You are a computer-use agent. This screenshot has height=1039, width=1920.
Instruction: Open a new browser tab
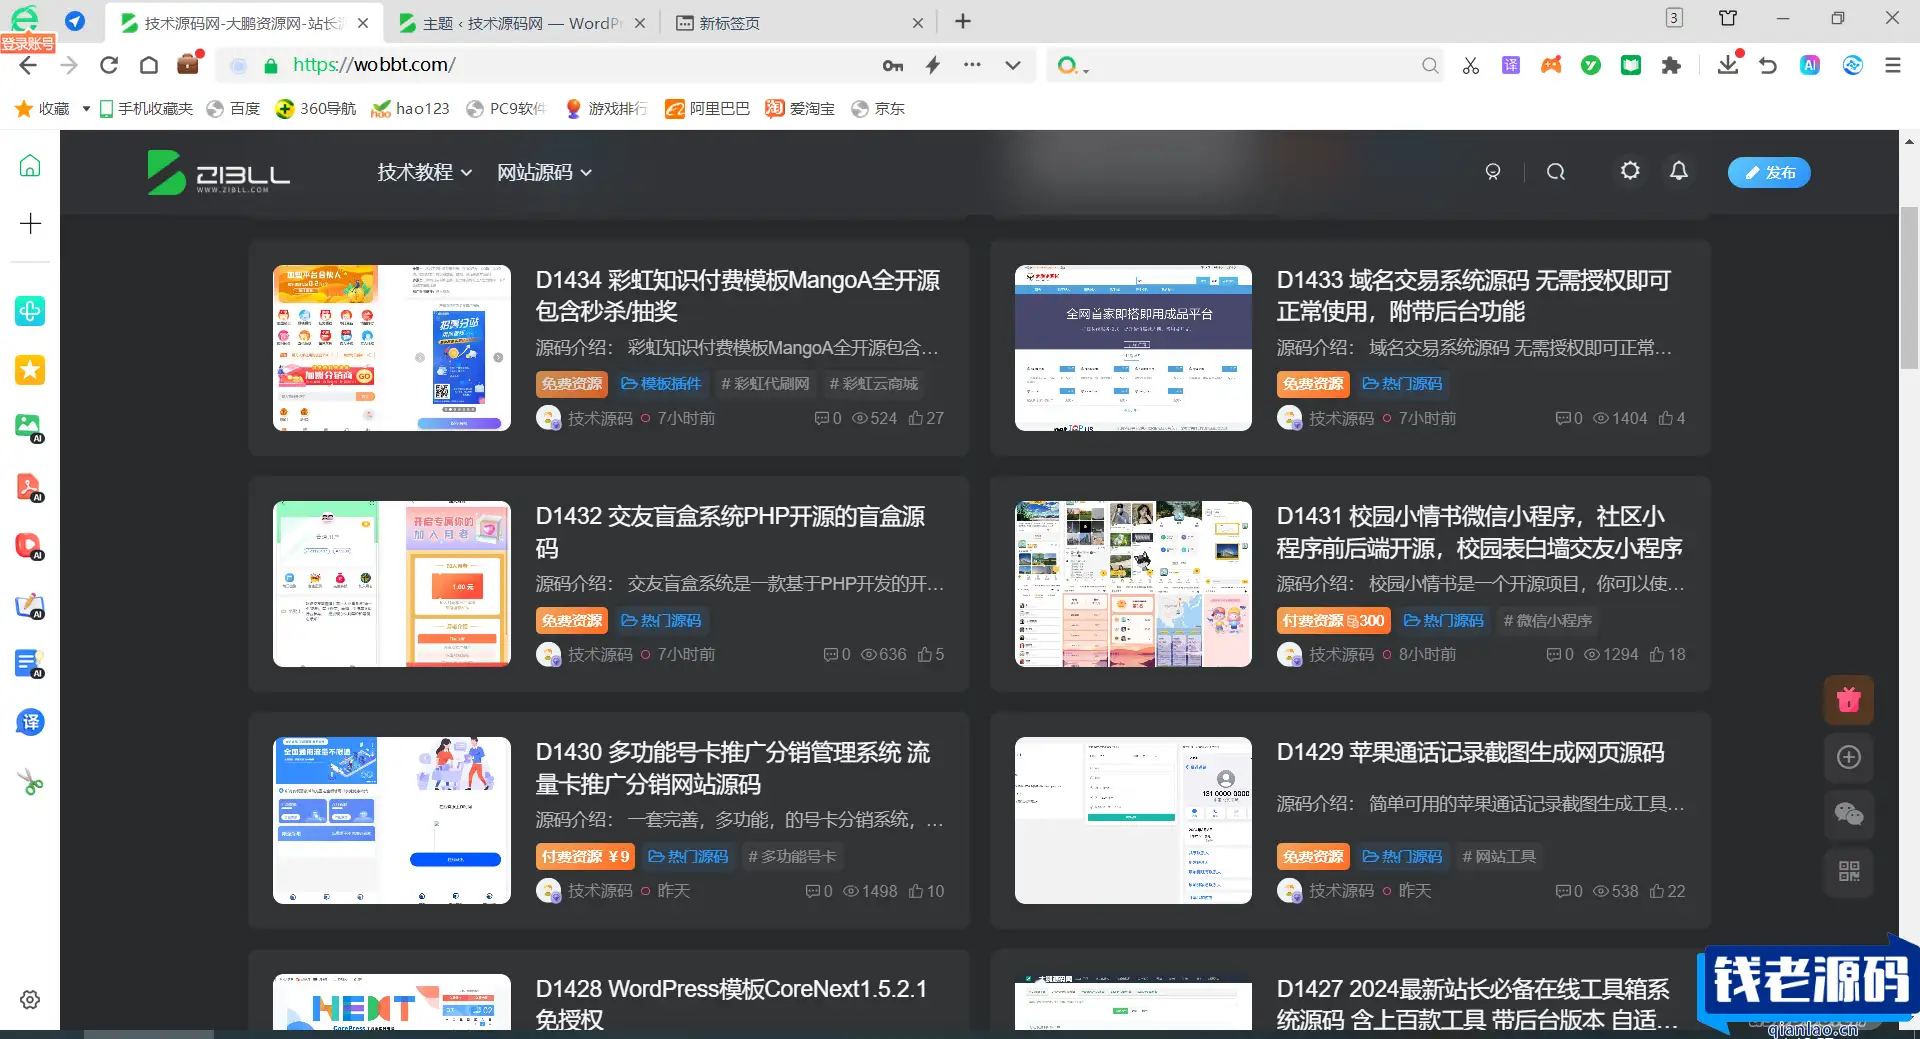pos(963,21)
